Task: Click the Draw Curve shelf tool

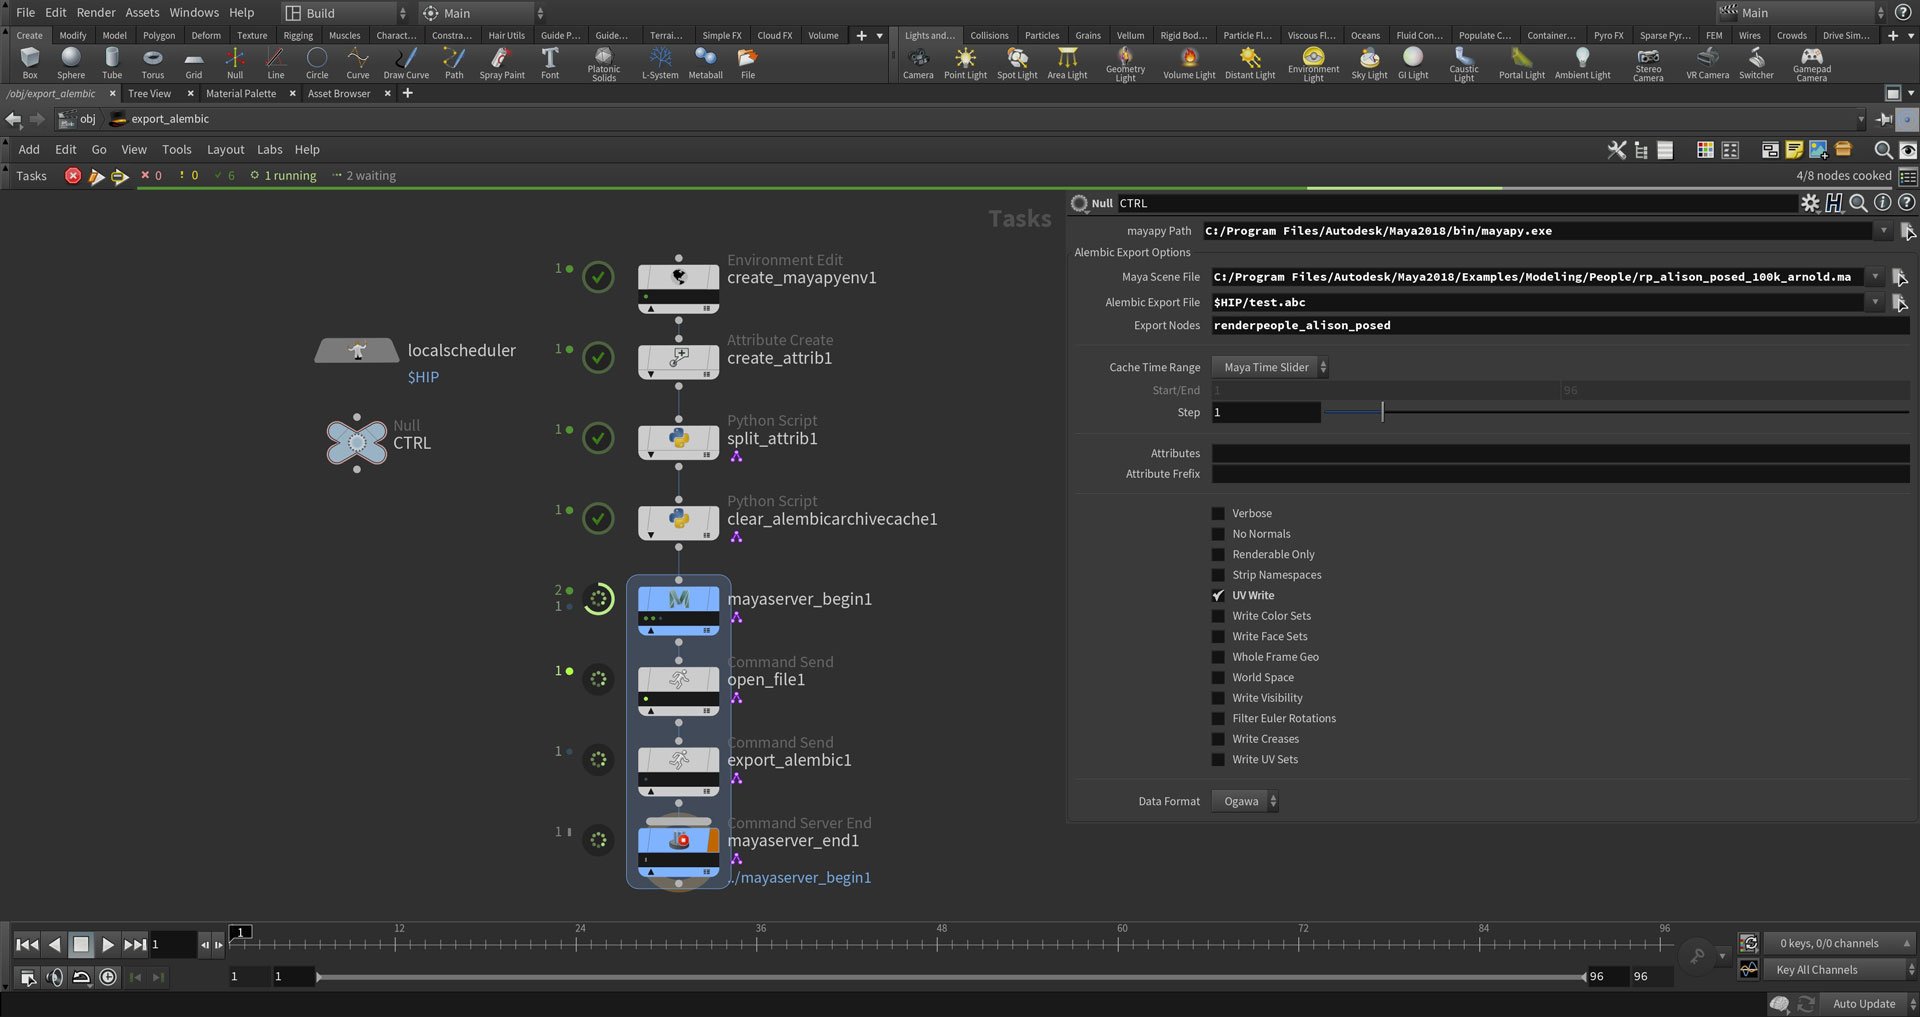Action: 406,62
